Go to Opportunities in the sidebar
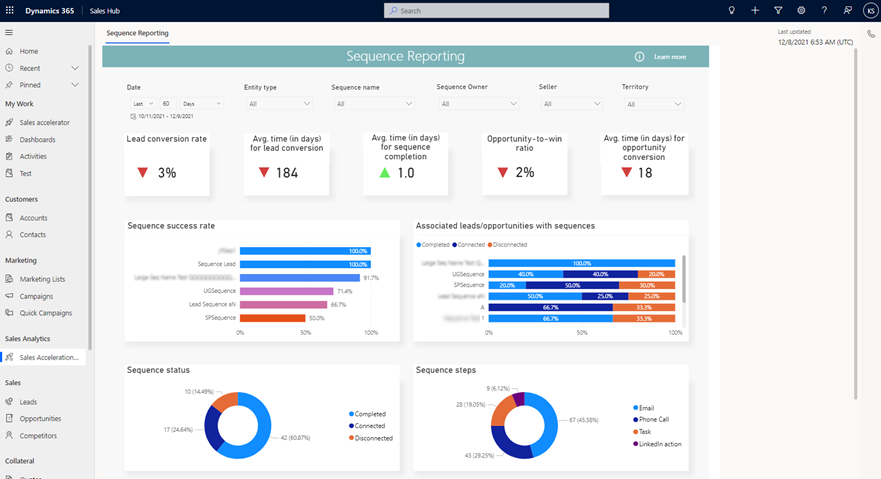The image size is (881, 479). coord(40,419)
